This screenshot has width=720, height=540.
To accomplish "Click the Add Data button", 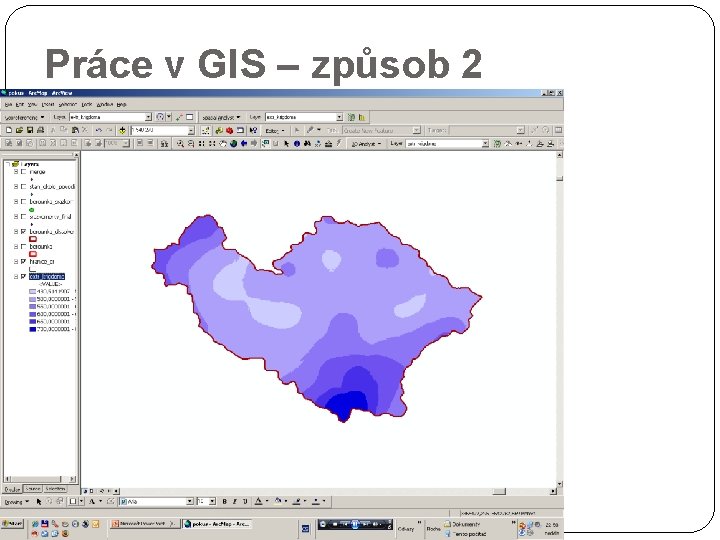I will click(x=123, y=130).
